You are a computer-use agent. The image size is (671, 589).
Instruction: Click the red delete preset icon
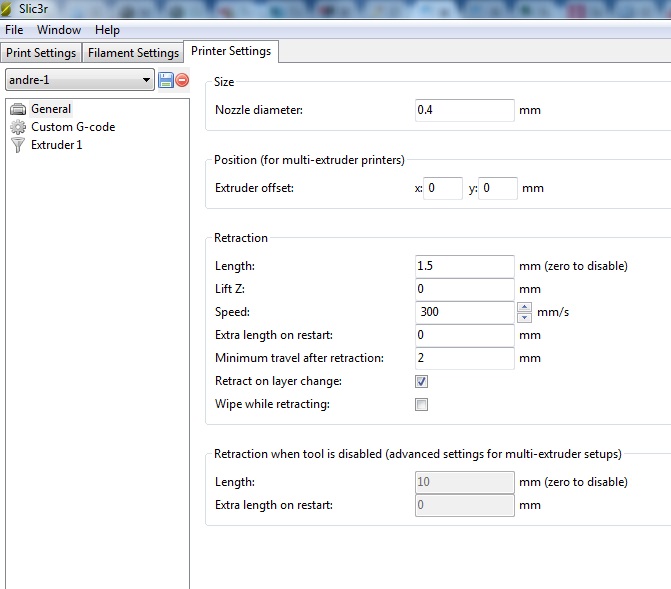click(x=182, y=80)
